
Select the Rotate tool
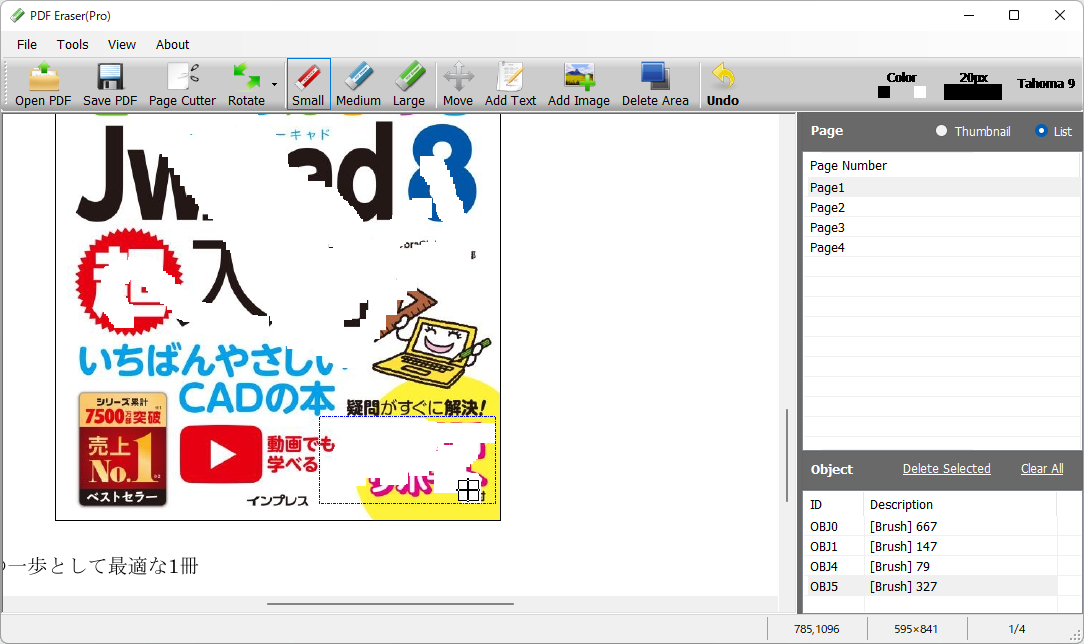tap(246, 84)
